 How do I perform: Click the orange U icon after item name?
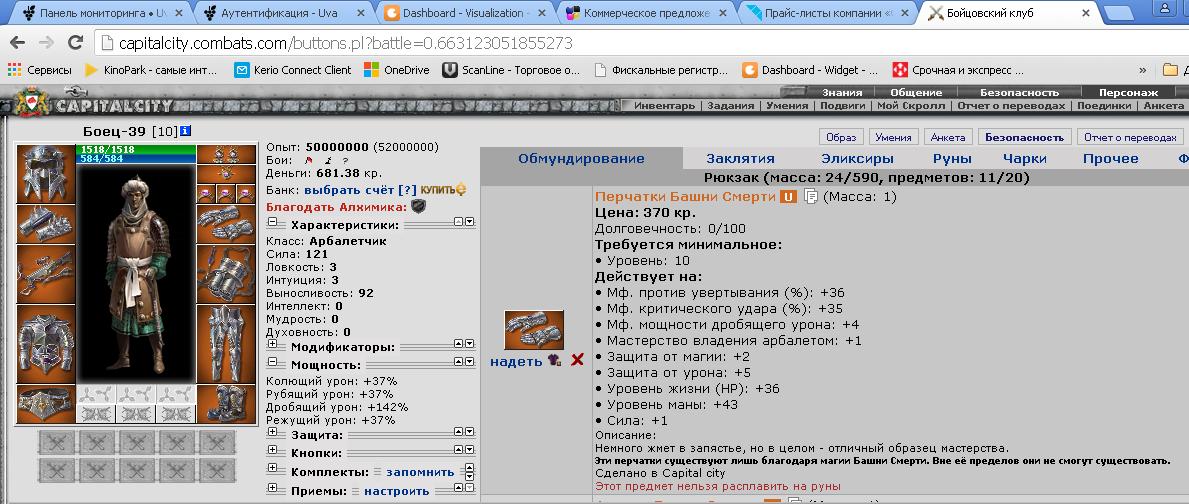(x=788, y=197)
